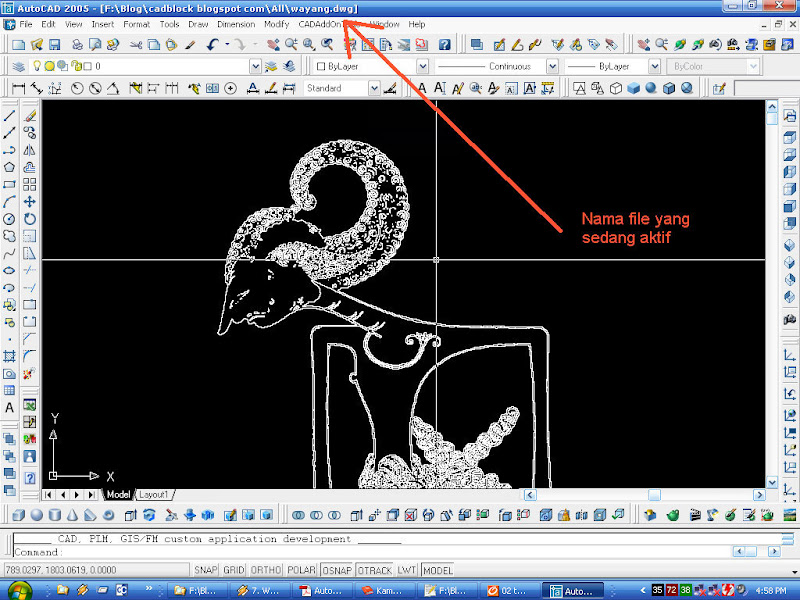Open the ByLayer lineweight dropdown

pos(654,66)
